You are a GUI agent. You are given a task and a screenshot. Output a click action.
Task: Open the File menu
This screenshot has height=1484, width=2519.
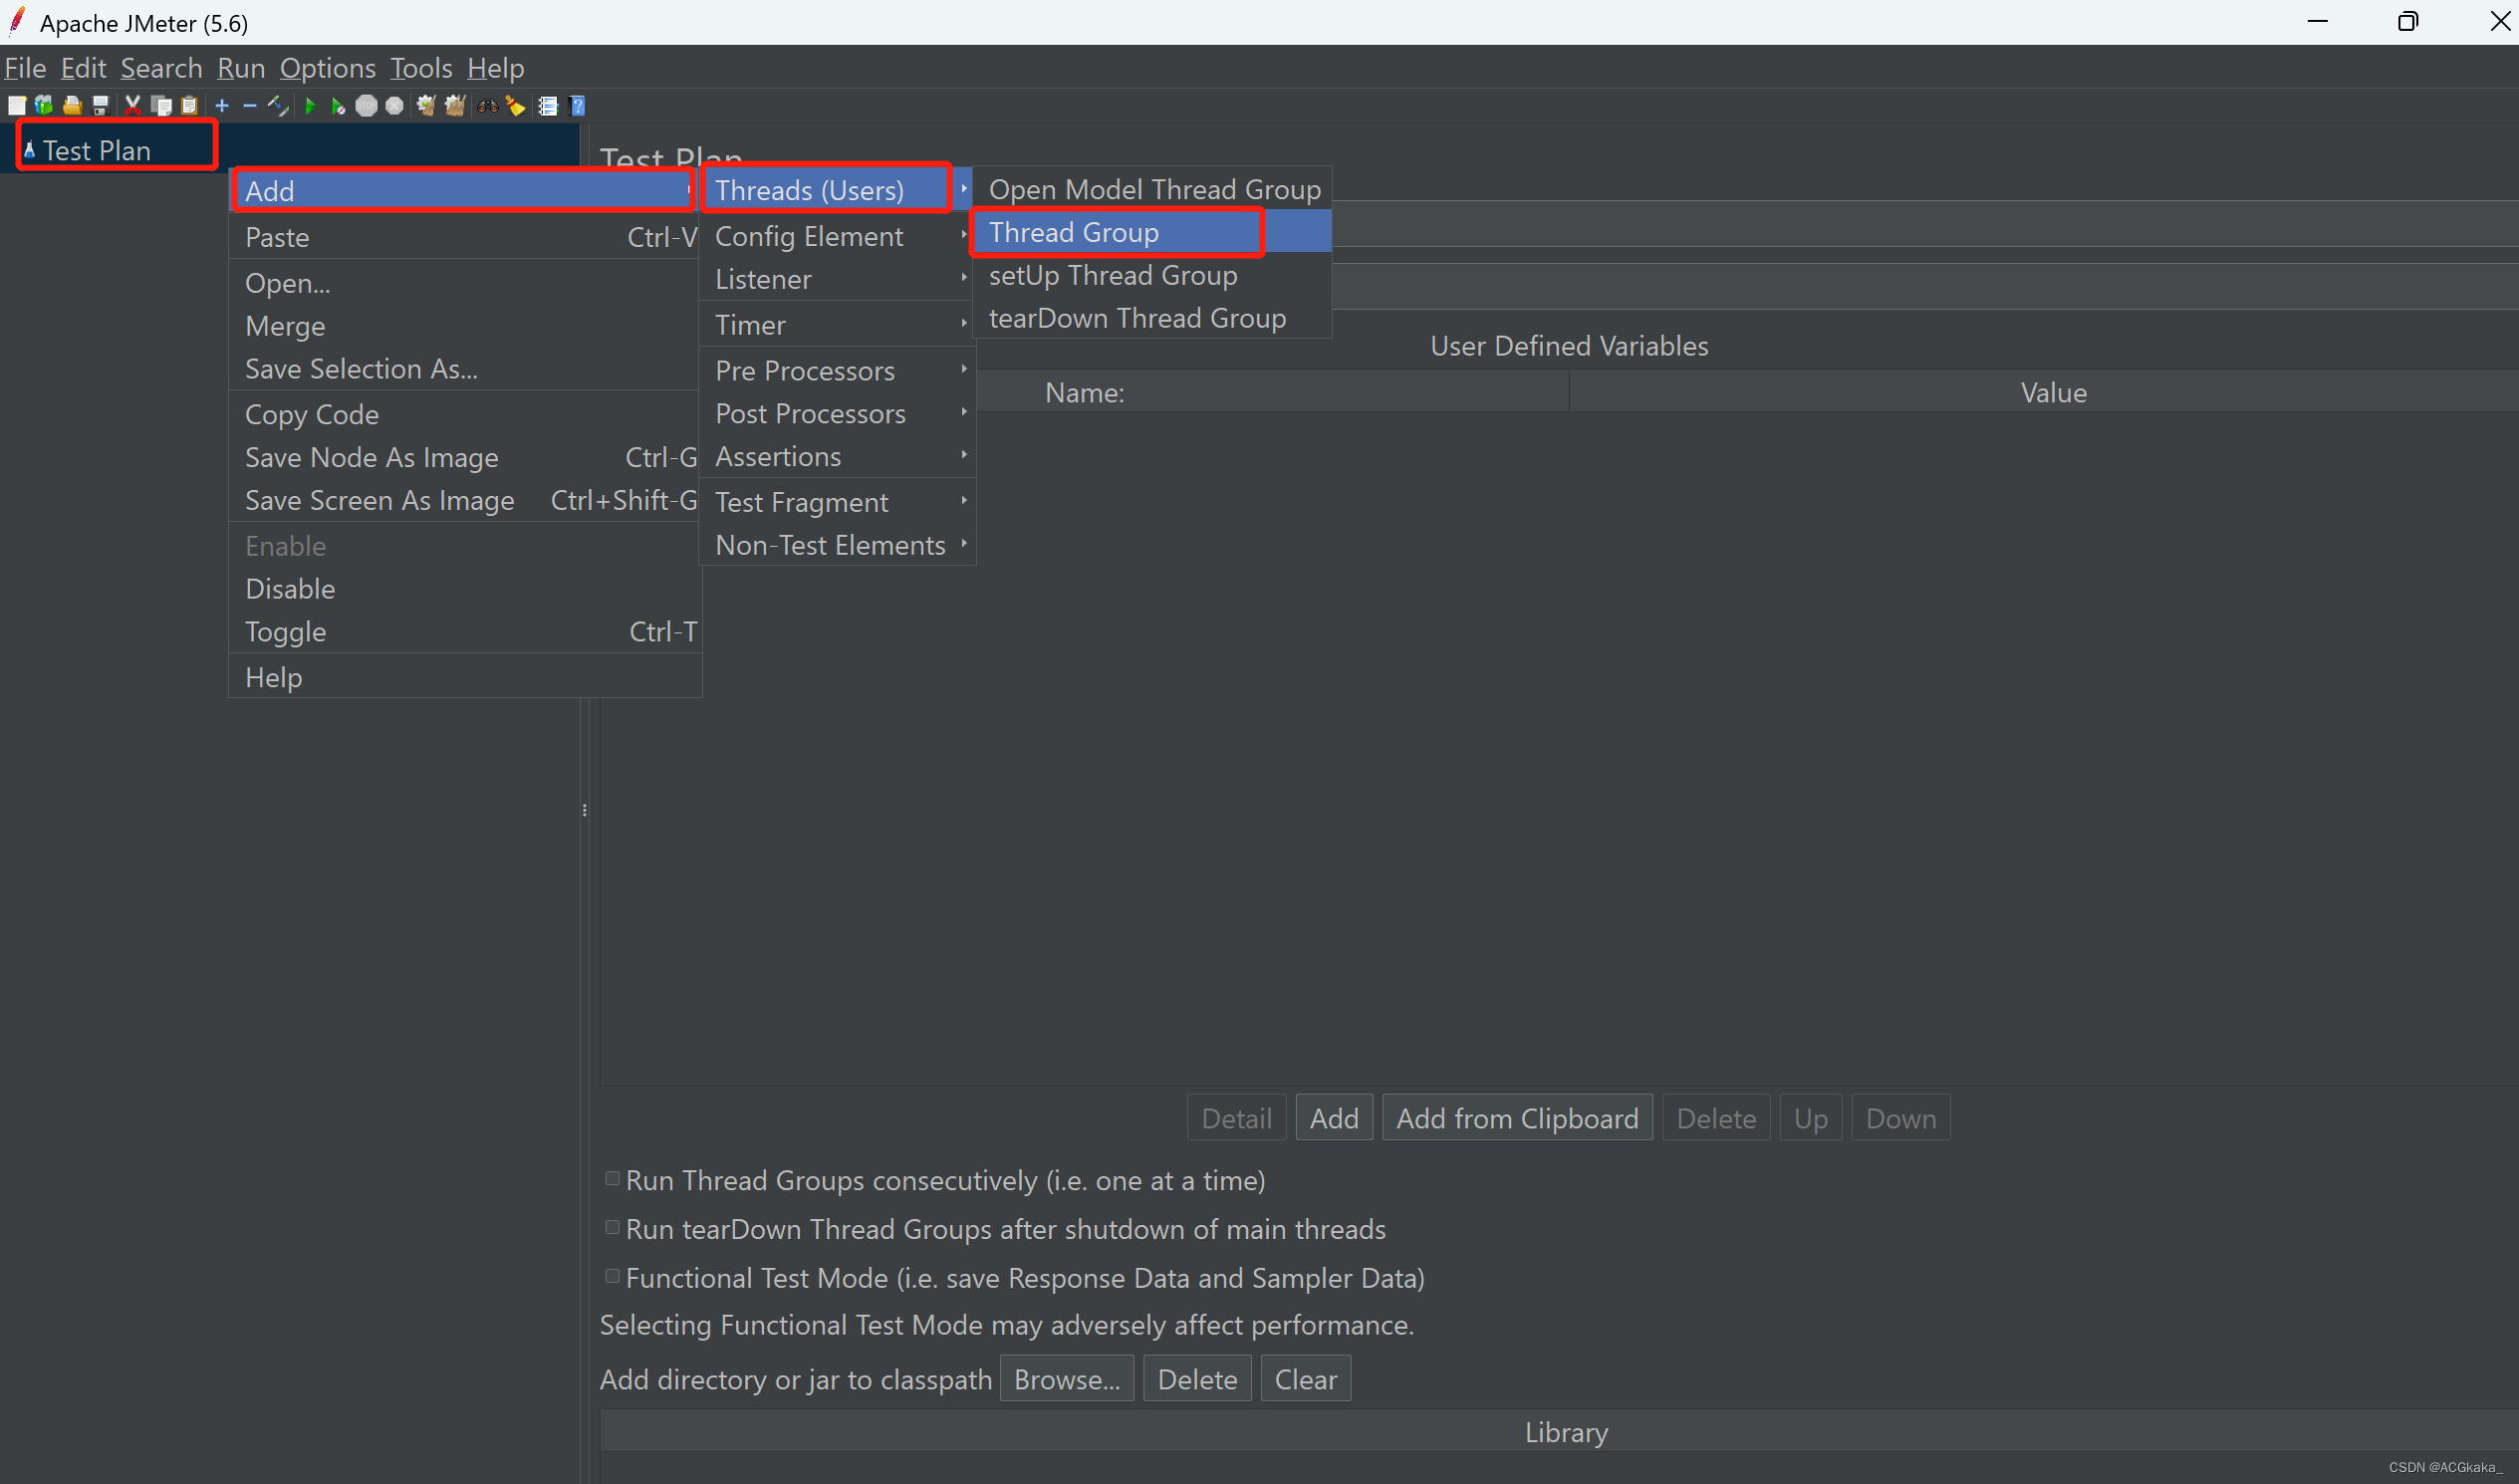25,68
